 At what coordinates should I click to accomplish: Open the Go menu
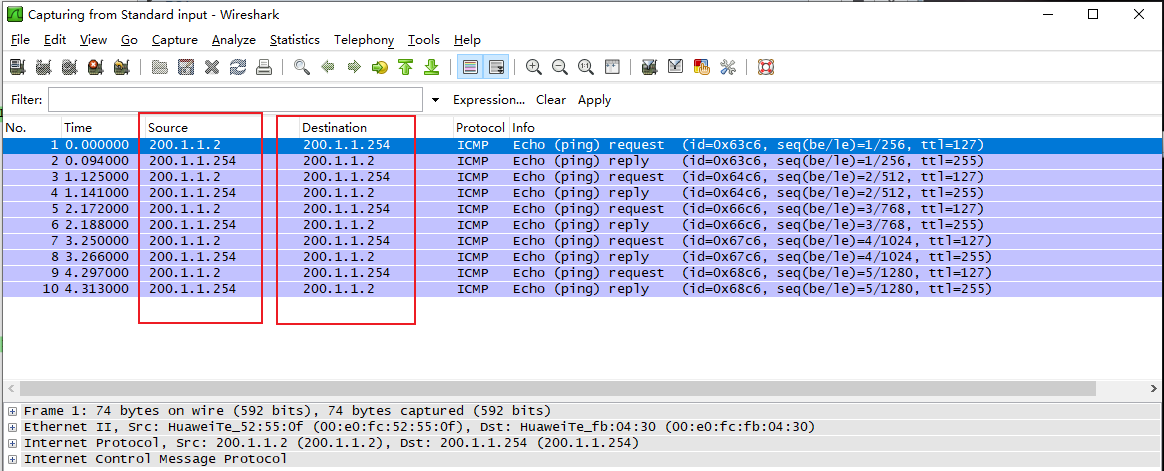pos(129,40)
